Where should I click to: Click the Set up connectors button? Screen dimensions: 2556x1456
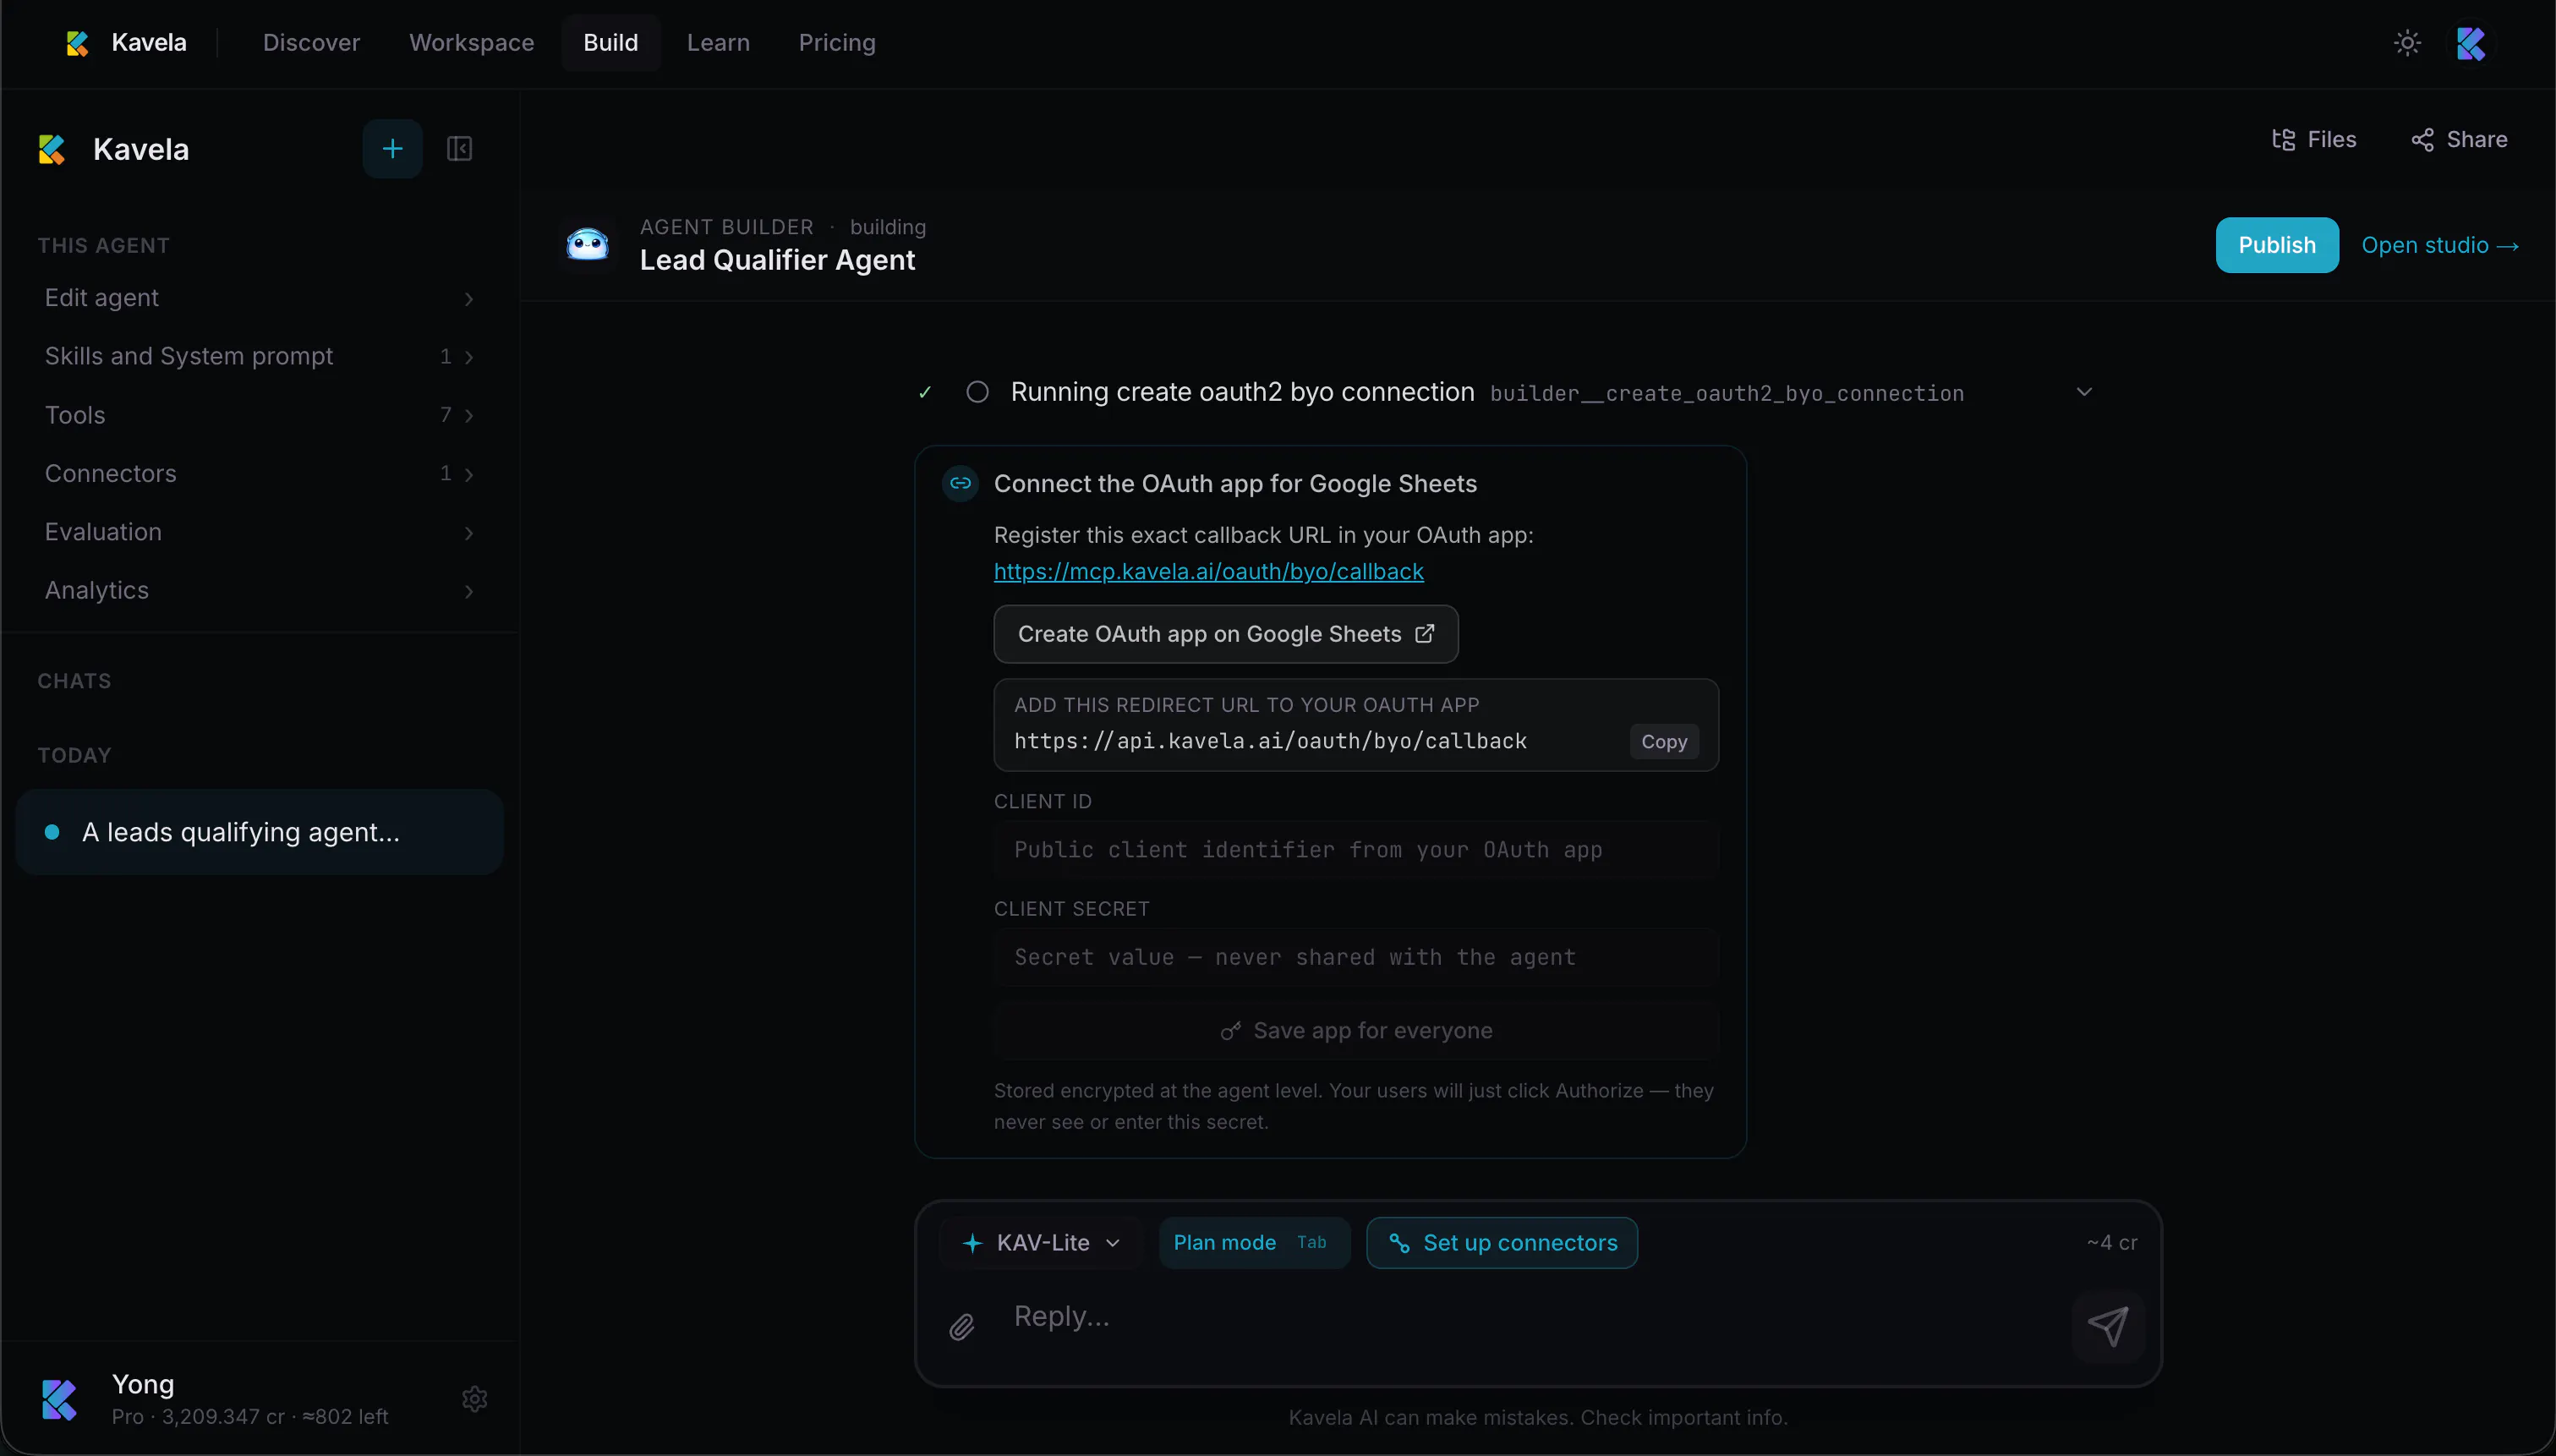1502,1243
